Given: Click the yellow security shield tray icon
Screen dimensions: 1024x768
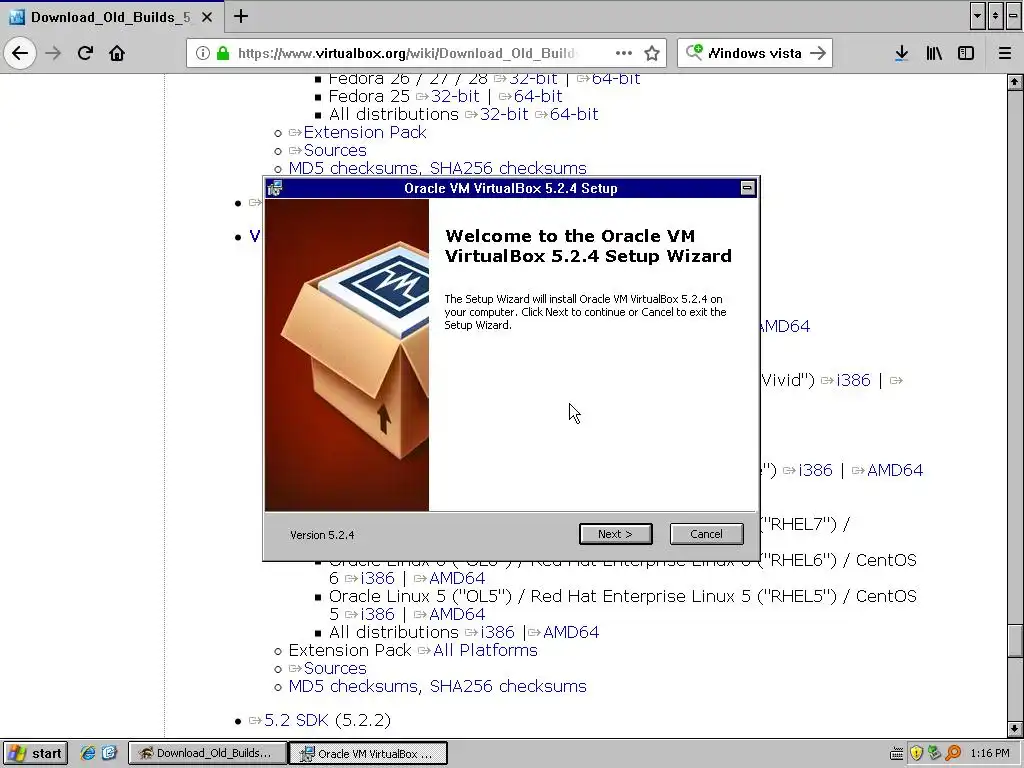Looking at the screenshot, I should 916,754.
